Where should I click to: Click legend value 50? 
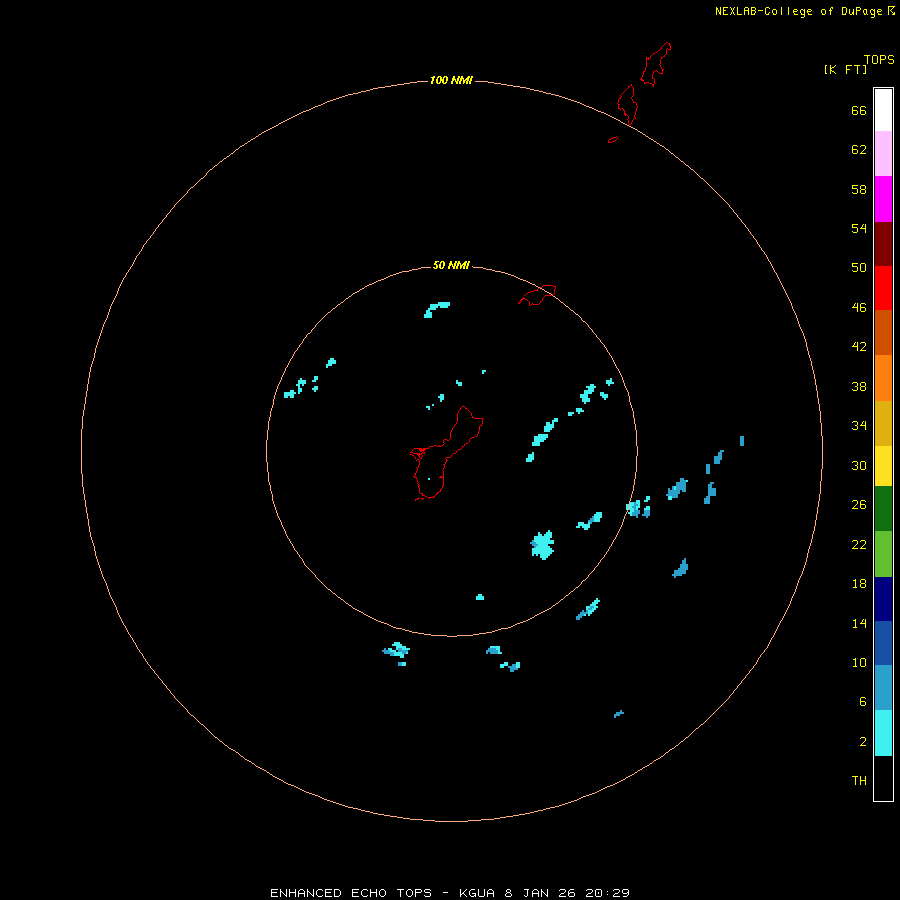pos(859,267)
